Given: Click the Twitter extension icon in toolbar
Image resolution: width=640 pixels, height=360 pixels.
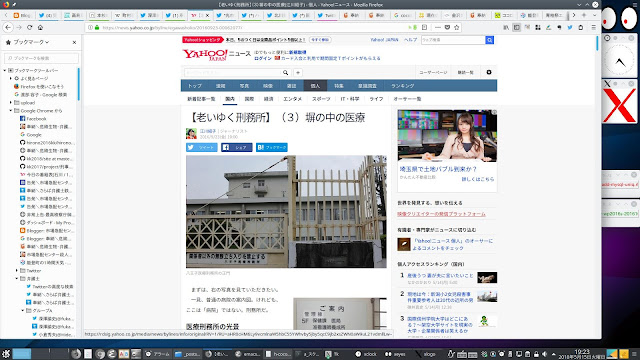Looking at the screenshot, I should pyautogui.click(x=570, y=27).
